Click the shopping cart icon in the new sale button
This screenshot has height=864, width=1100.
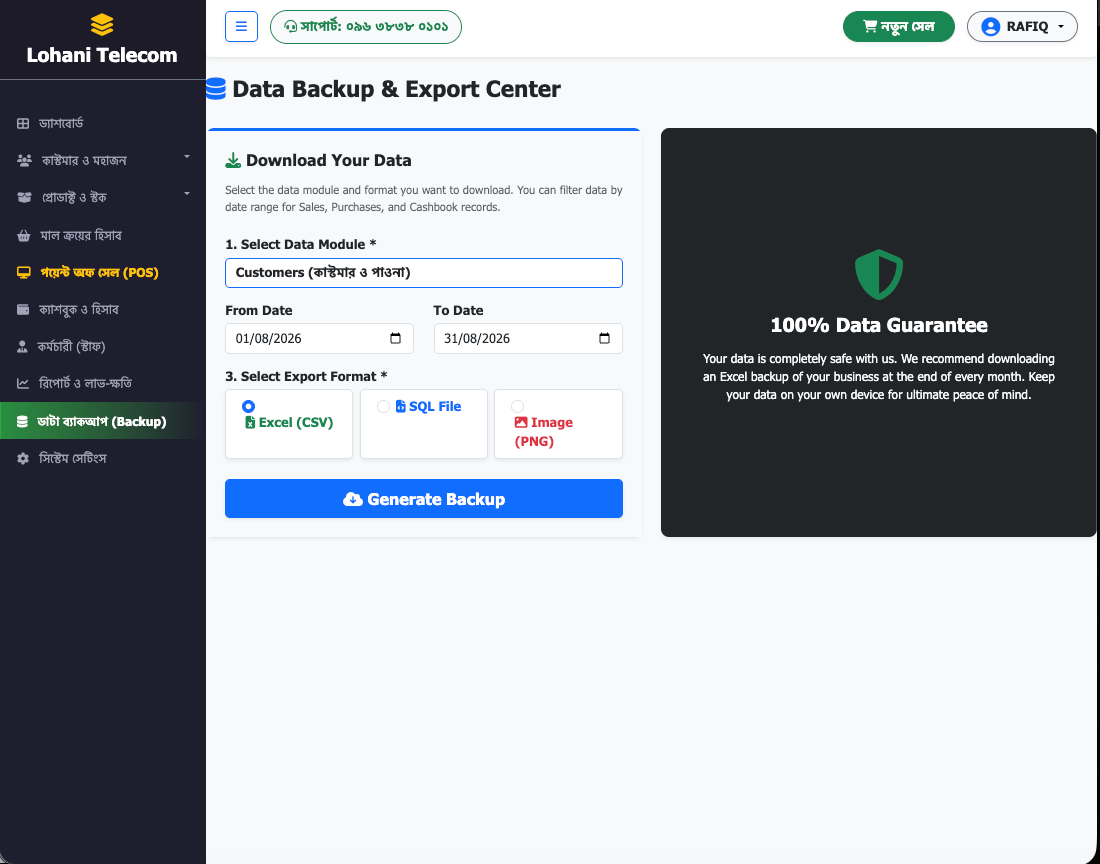pyautogui.click(x=870, y=27)
